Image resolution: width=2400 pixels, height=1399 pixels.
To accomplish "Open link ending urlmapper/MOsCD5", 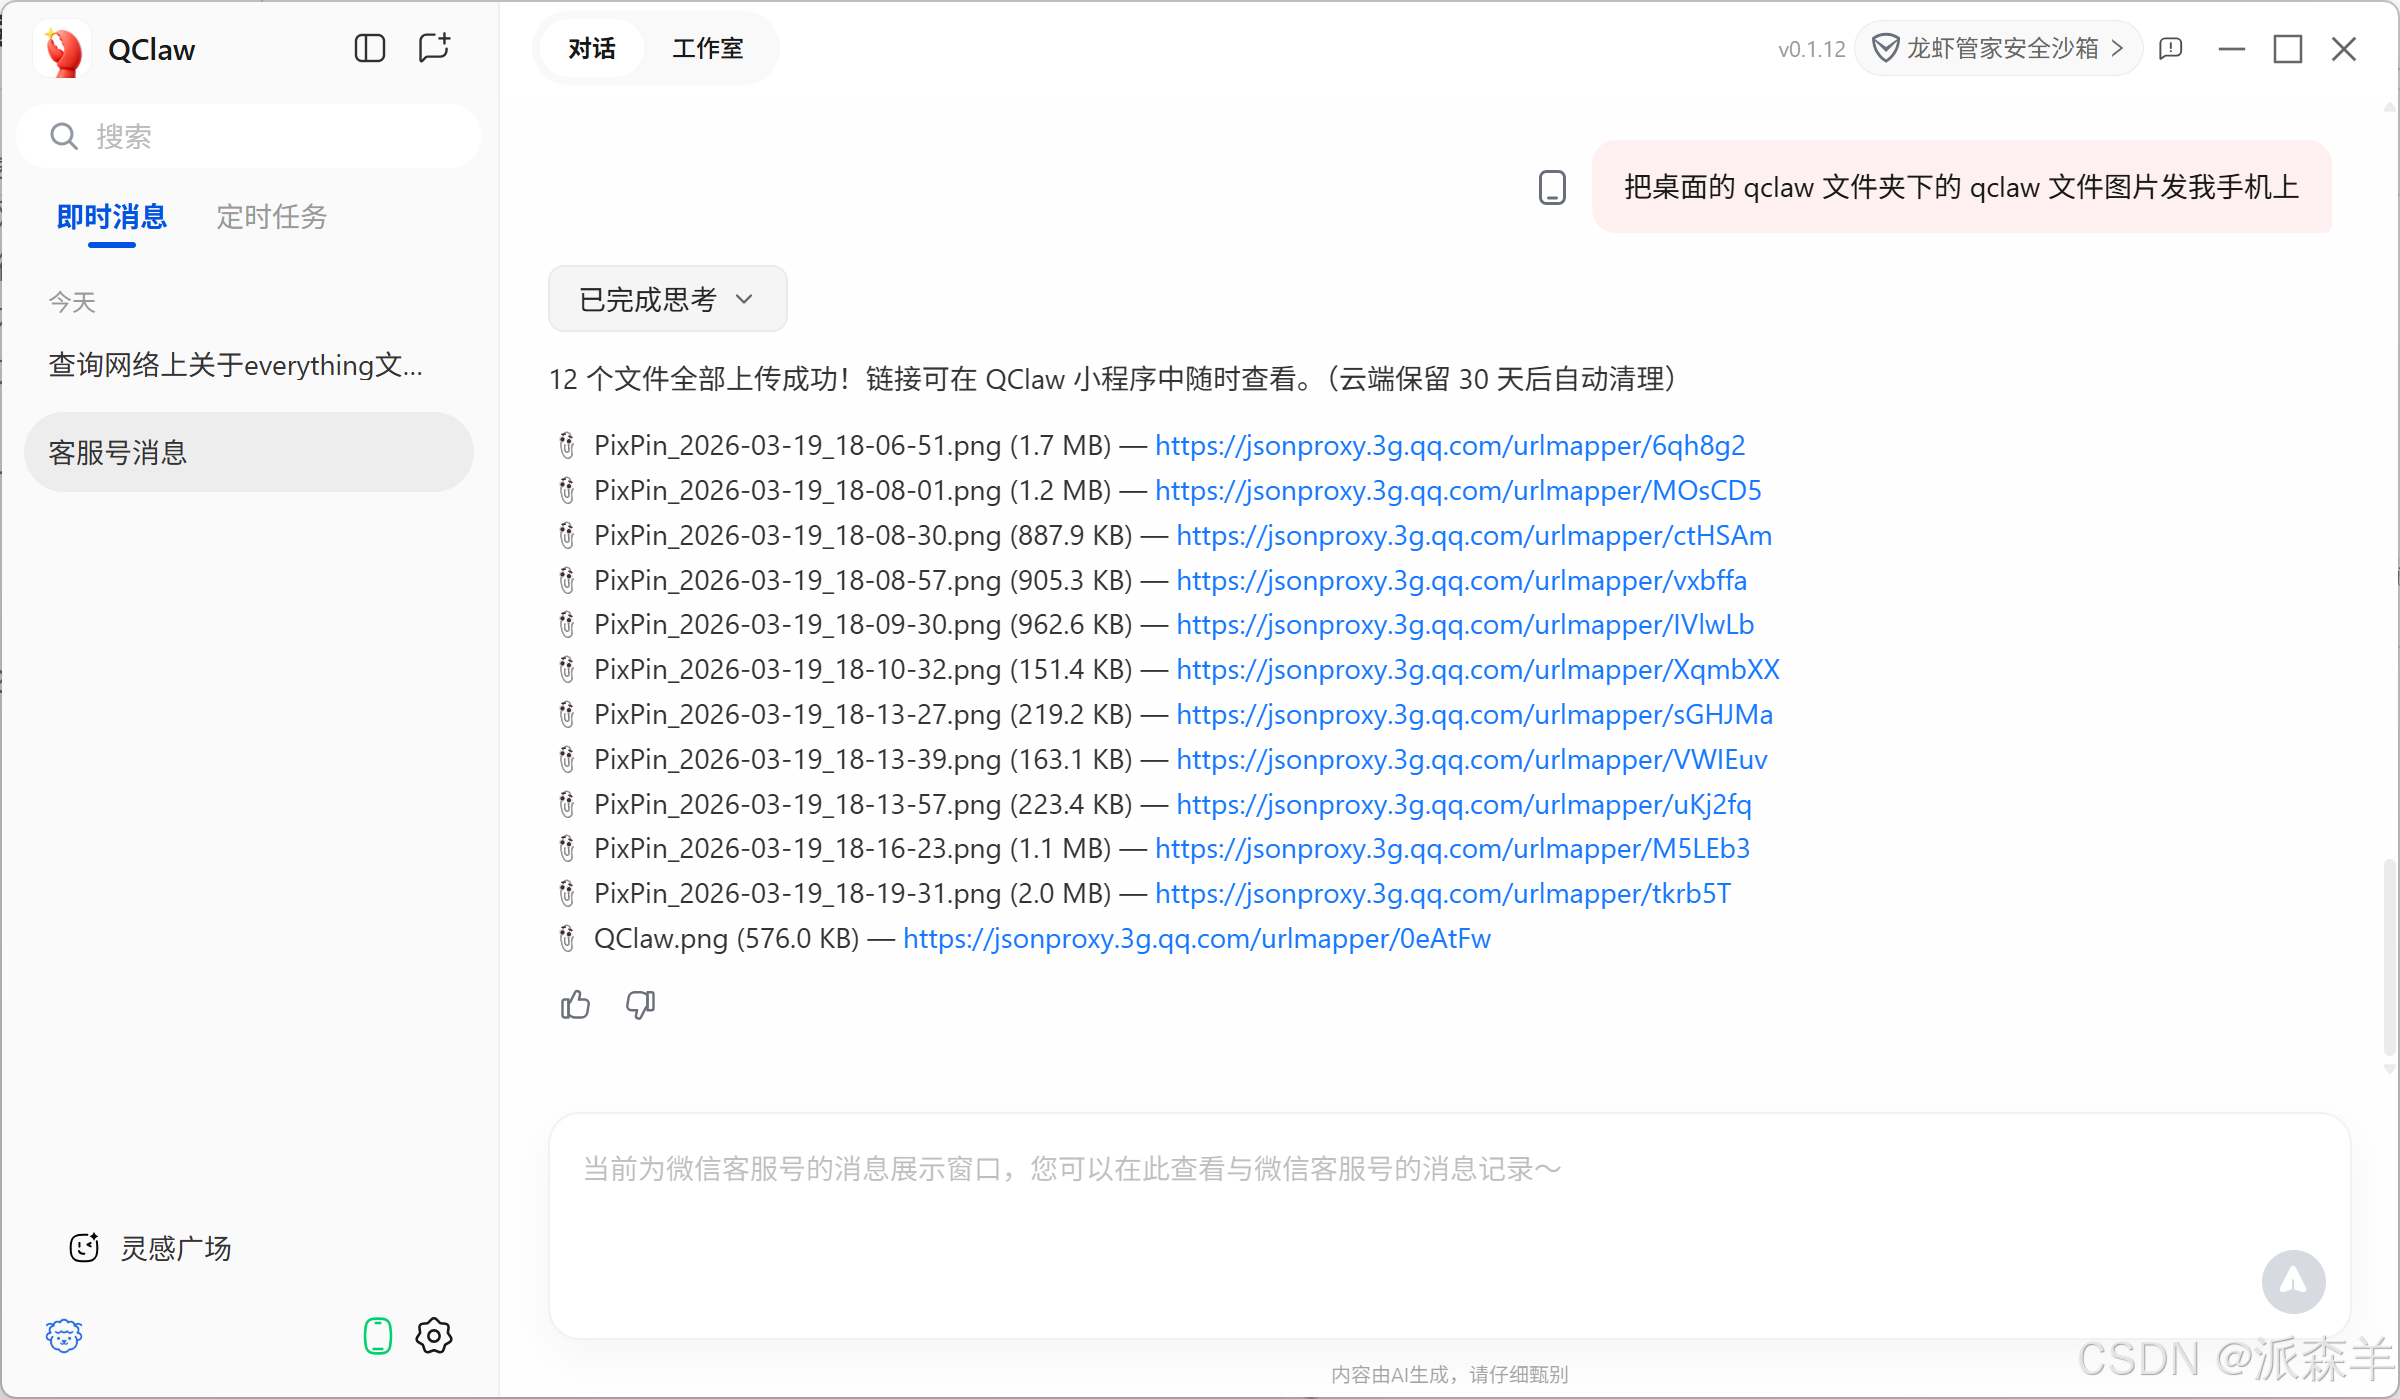I will click(1458, 490).
